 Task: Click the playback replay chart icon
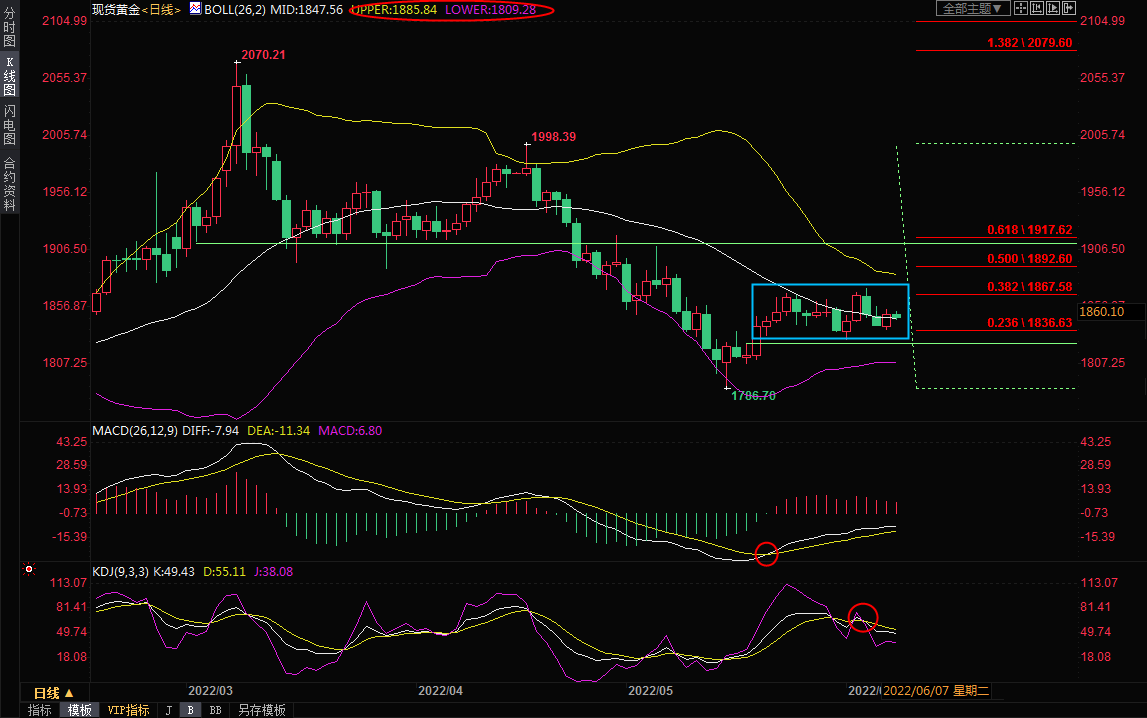click(1053, 8)
